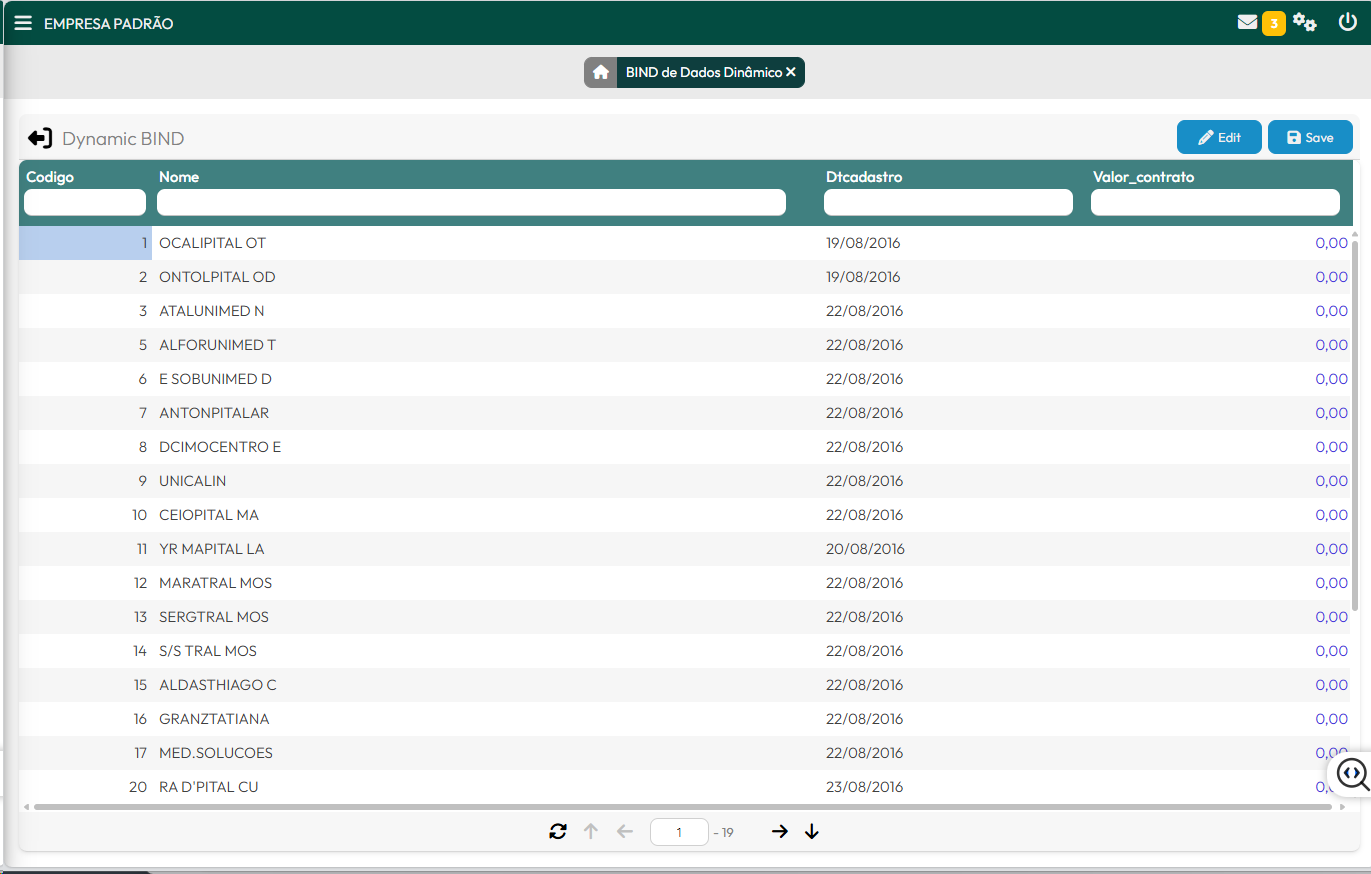Click the Dynamic BIND exit arrow icon
Viewport: 1371px width, 874px height.
coord(40,138)
